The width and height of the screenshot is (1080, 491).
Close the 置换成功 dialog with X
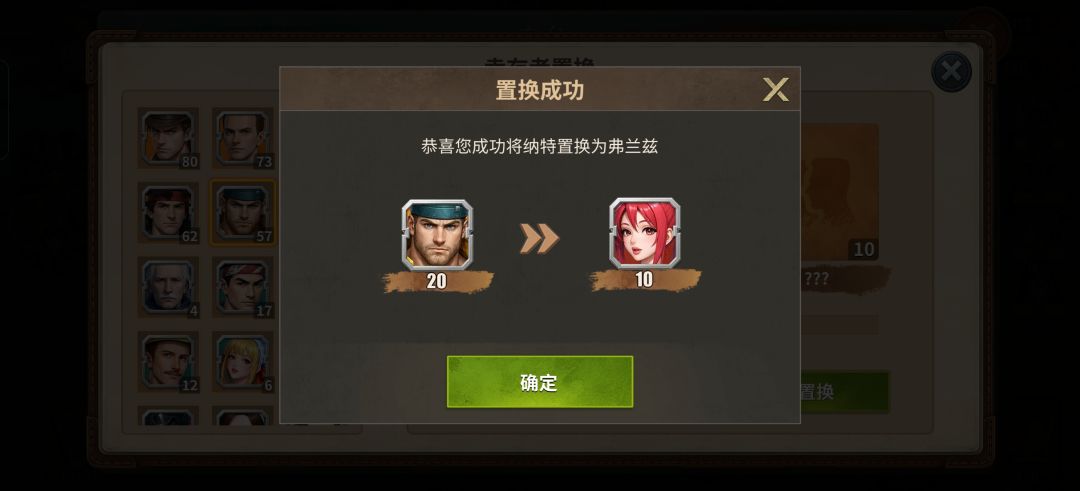click(775, 90)
